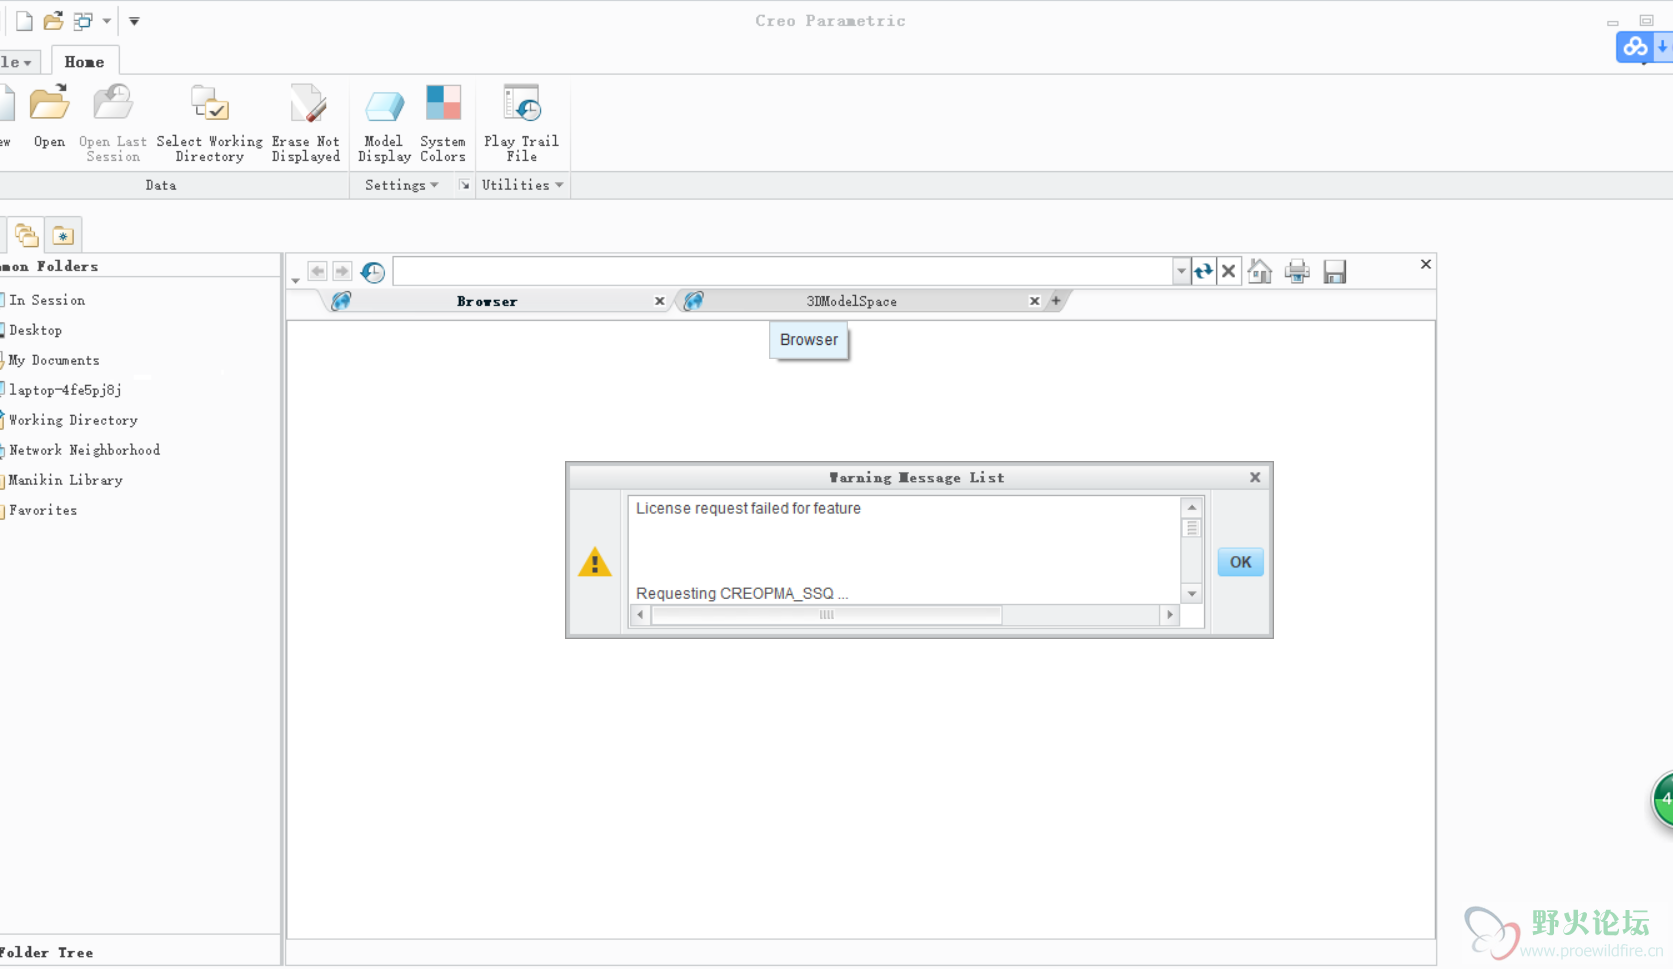The height and width of the screenshot is (969, 1673).
Task: Open the Customize Quick Access Toolbar dropdown
Action: pyautogui.click(x=134, y=21)
